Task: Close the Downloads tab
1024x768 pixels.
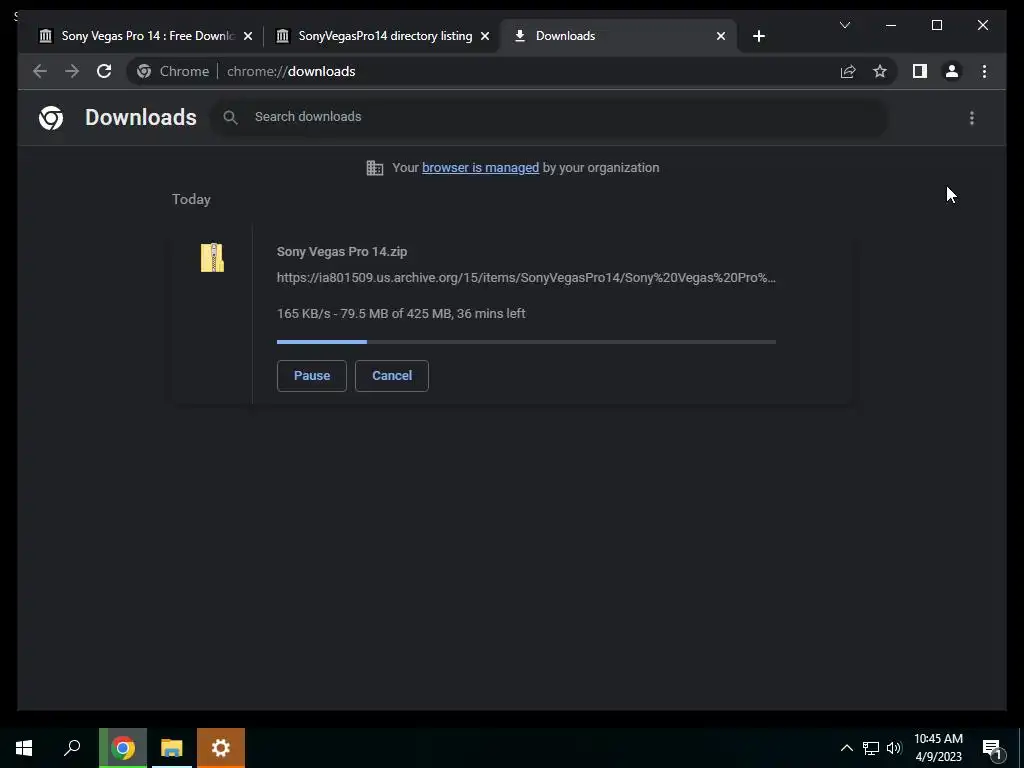Action: click(720, 36)
